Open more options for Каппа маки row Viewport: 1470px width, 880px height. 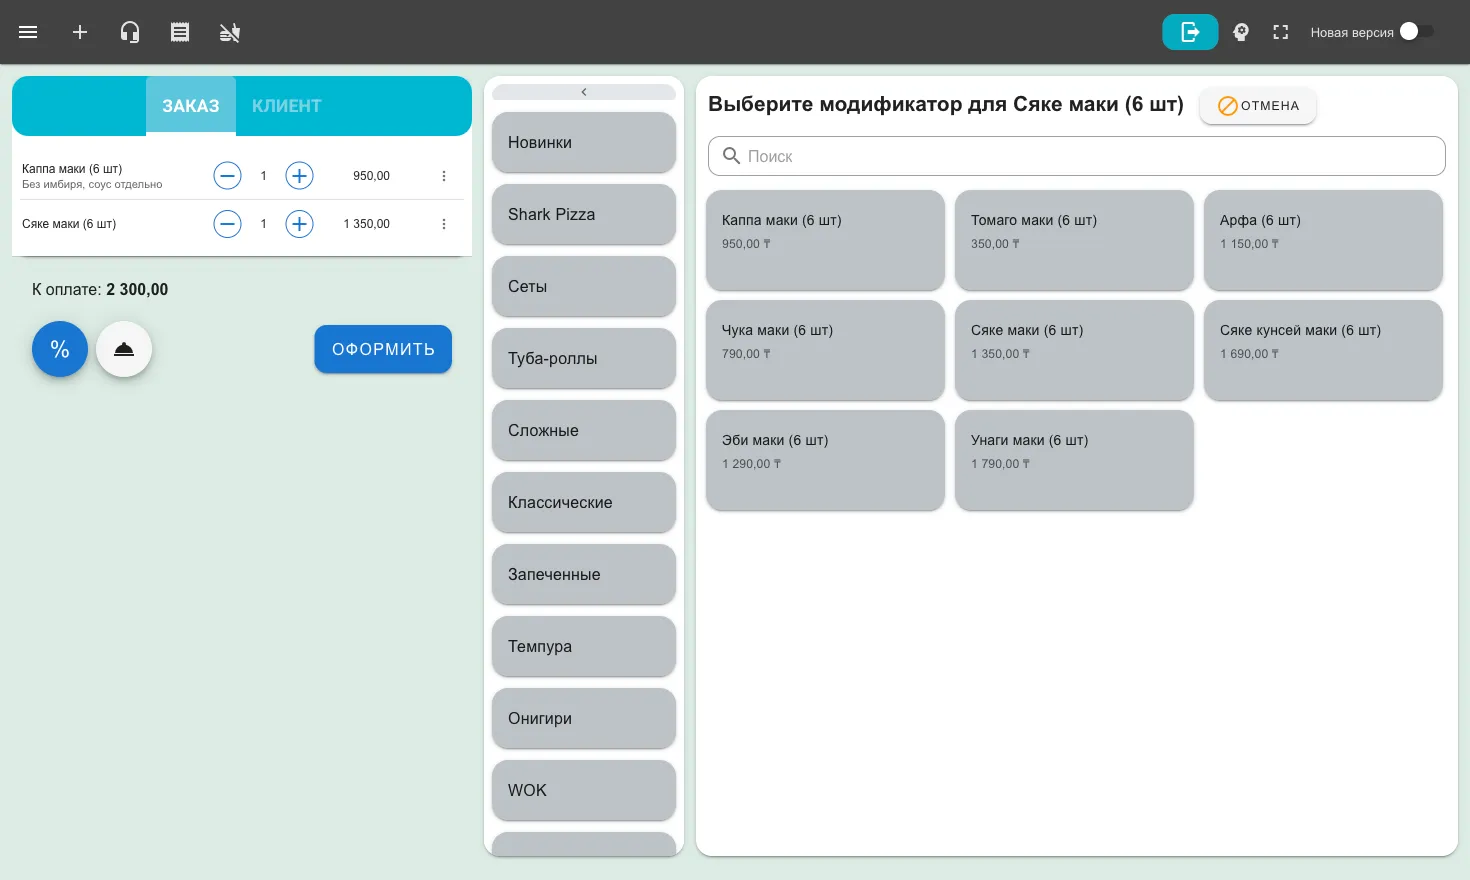click(x=444, y=176)
